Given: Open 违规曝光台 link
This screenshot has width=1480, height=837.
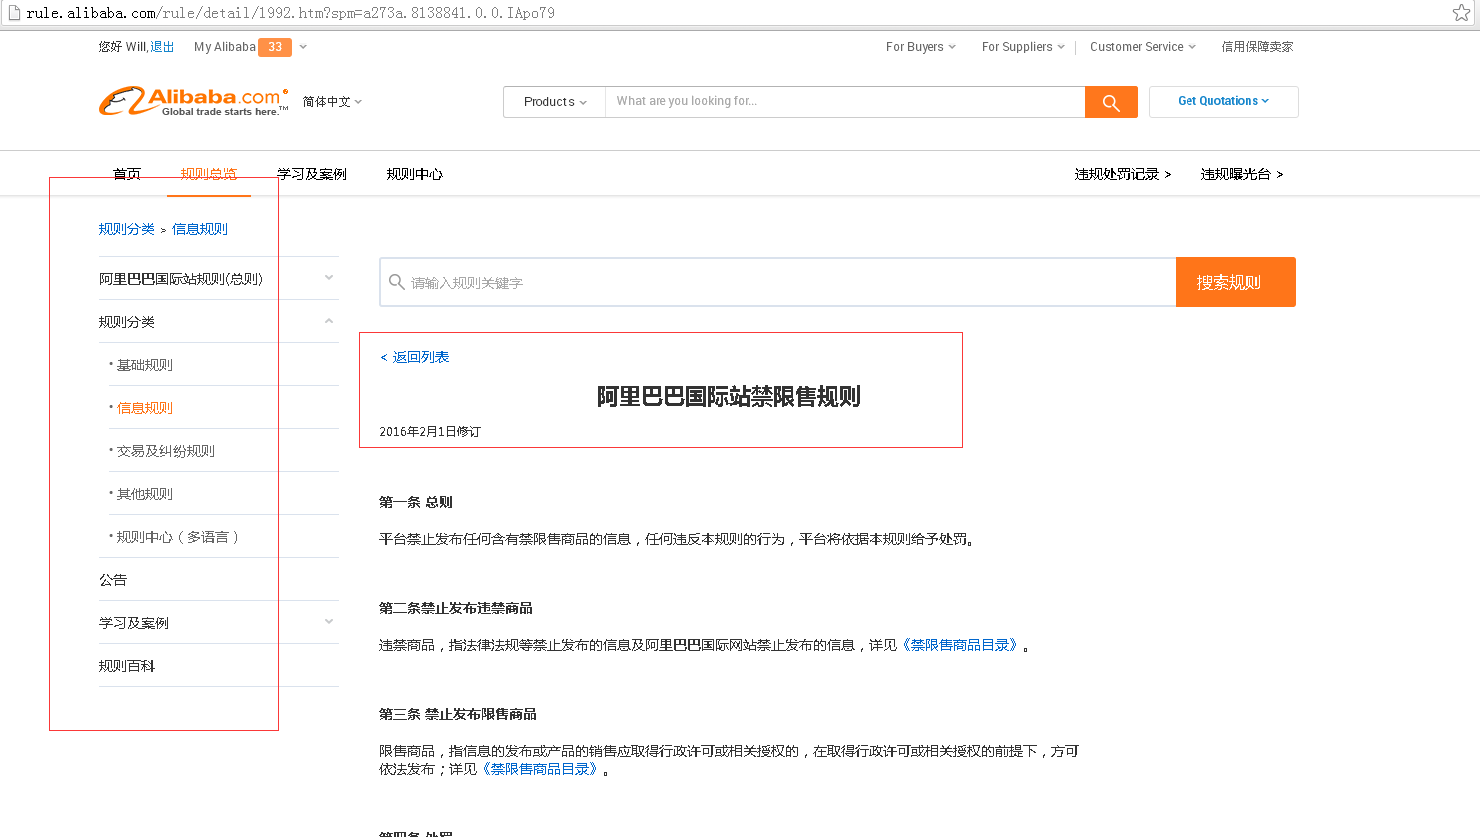Looking at the screenshot, I should pyautogui.click(x=1242, y=174).
